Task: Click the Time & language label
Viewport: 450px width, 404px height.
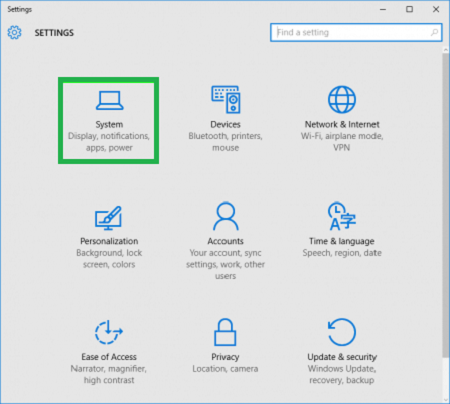Action: [x=342, y=241]
